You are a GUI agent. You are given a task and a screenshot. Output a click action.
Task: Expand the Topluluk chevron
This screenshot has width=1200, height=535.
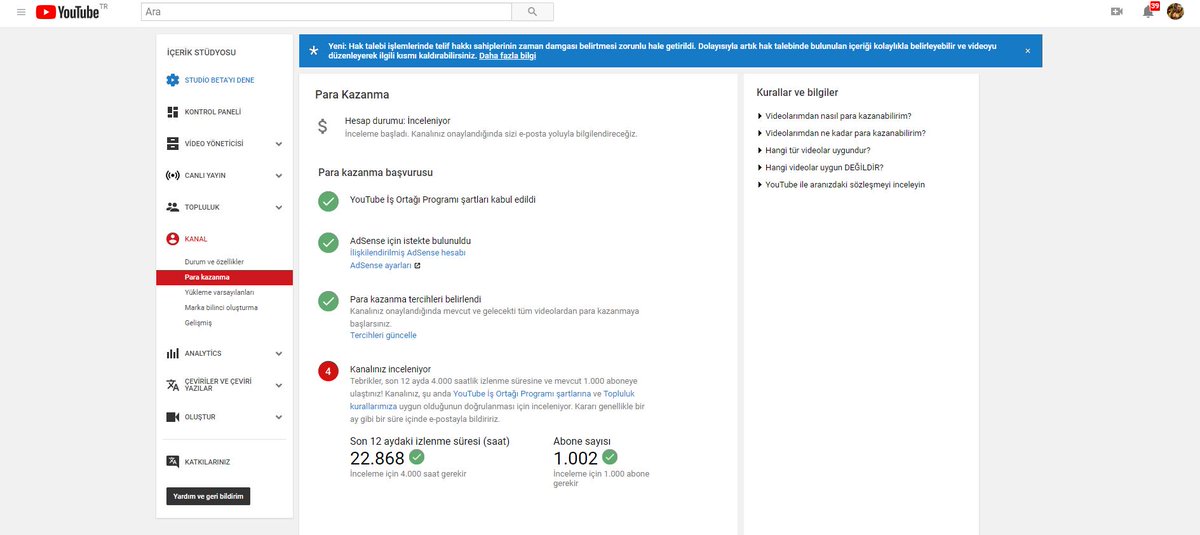(279, 208)
